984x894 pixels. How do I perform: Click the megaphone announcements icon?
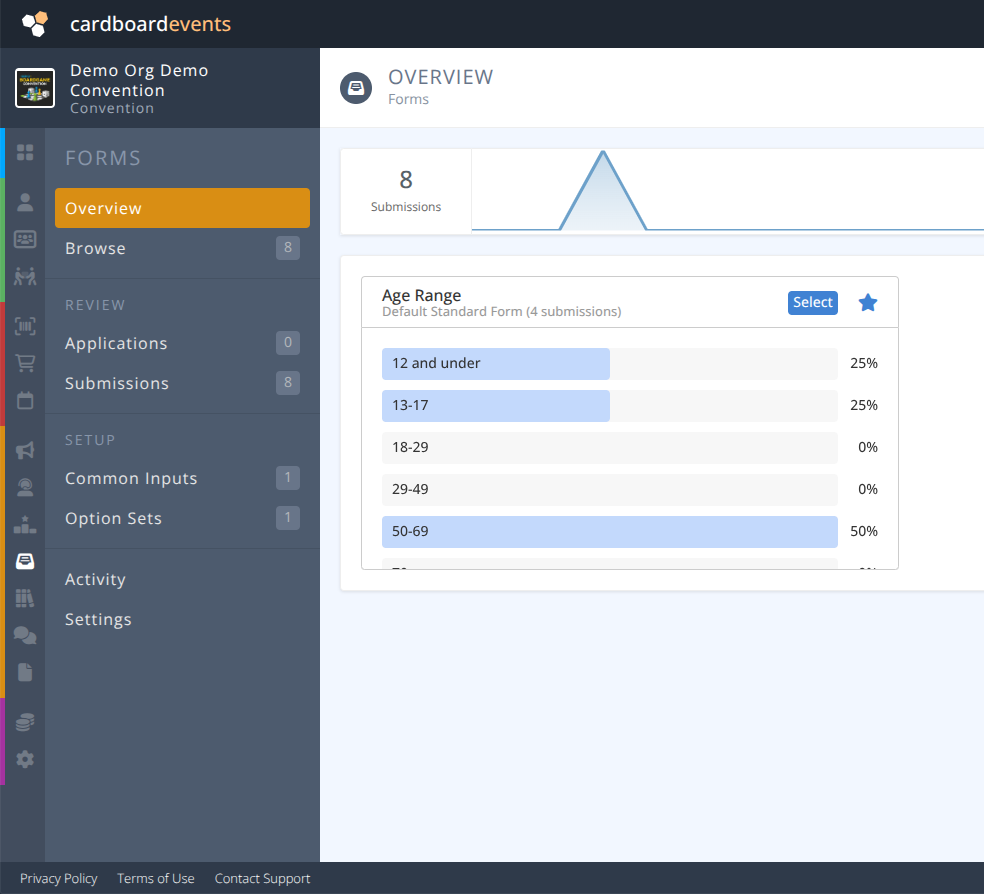pyautogui.click(x=24, y=450)
